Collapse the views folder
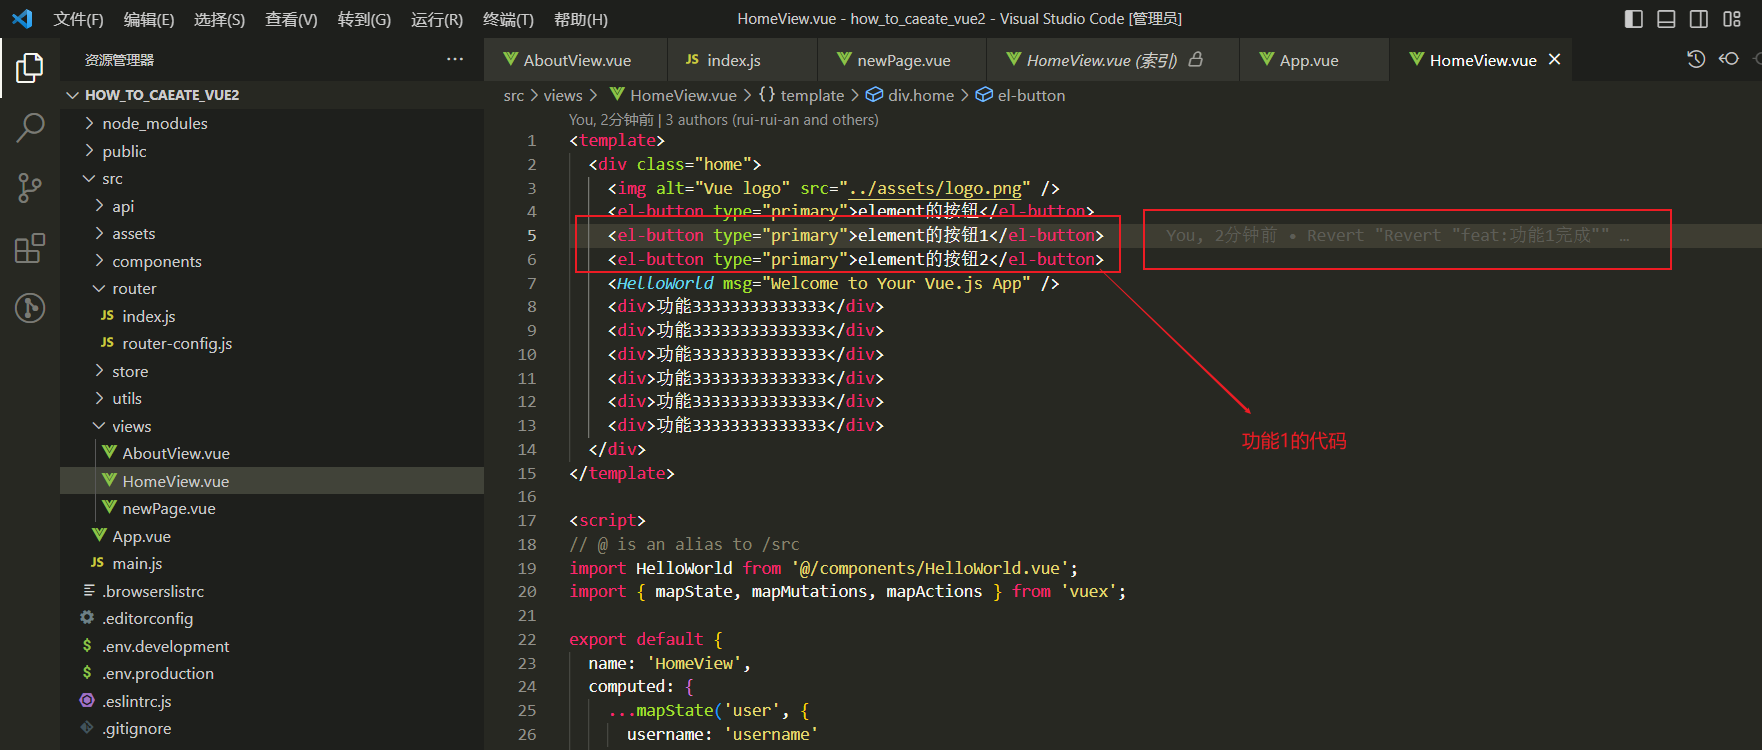1762x750 pixels. point(272,426)
